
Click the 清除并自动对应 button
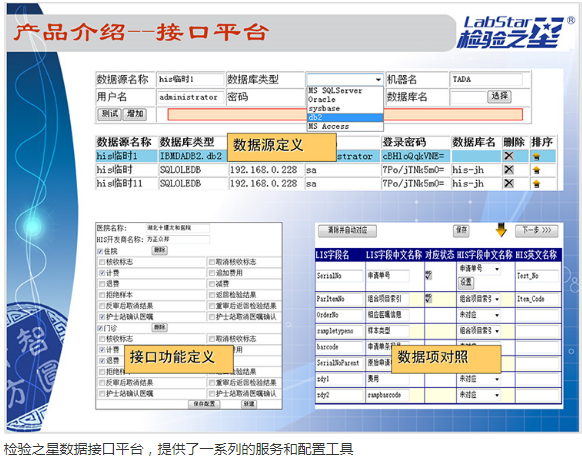point(347,231)
